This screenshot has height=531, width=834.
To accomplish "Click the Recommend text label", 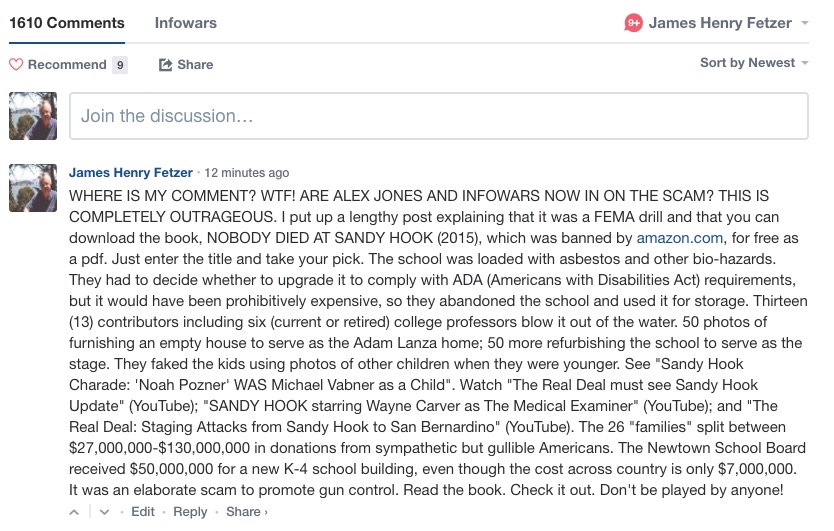I will point(67,65).
